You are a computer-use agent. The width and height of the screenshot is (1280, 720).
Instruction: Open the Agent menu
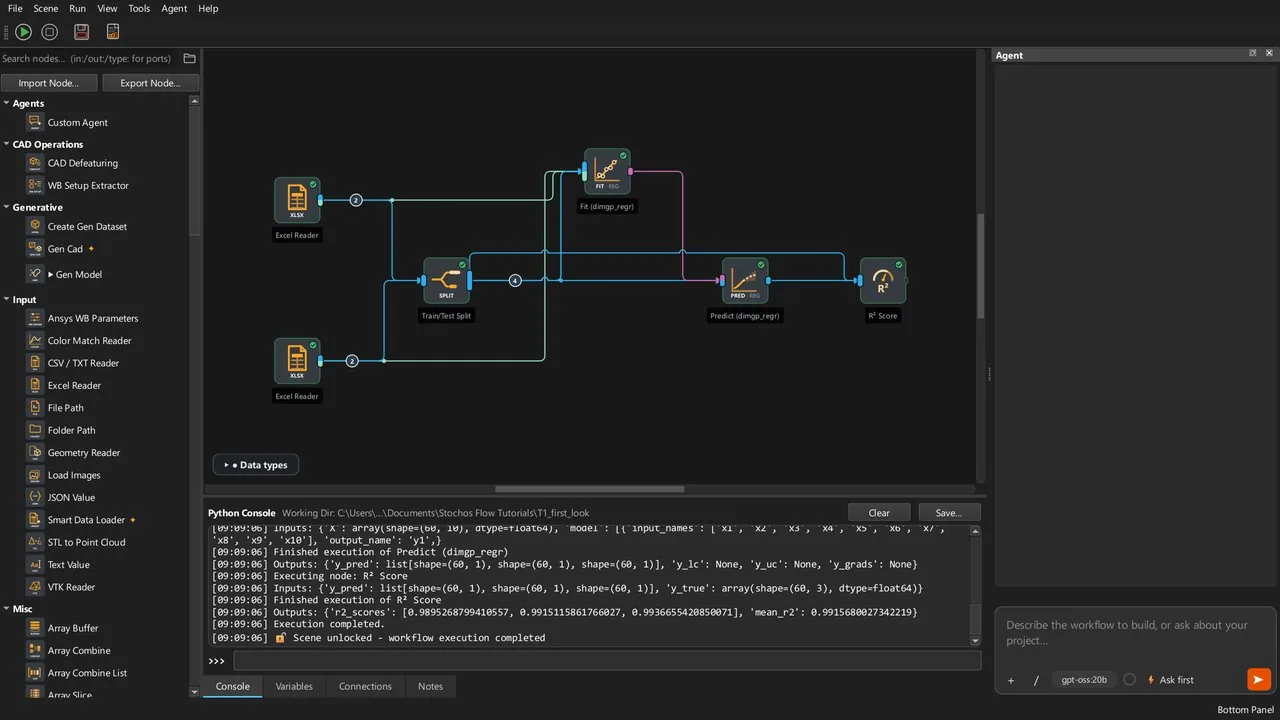tap(174, 8)
